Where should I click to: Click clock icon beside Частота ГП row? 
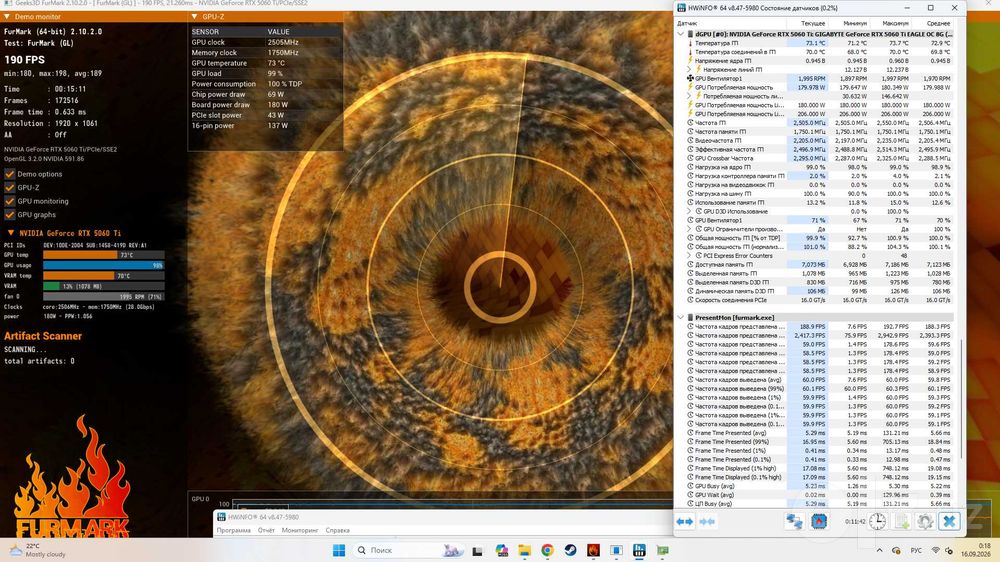click(x=690, y=122)
